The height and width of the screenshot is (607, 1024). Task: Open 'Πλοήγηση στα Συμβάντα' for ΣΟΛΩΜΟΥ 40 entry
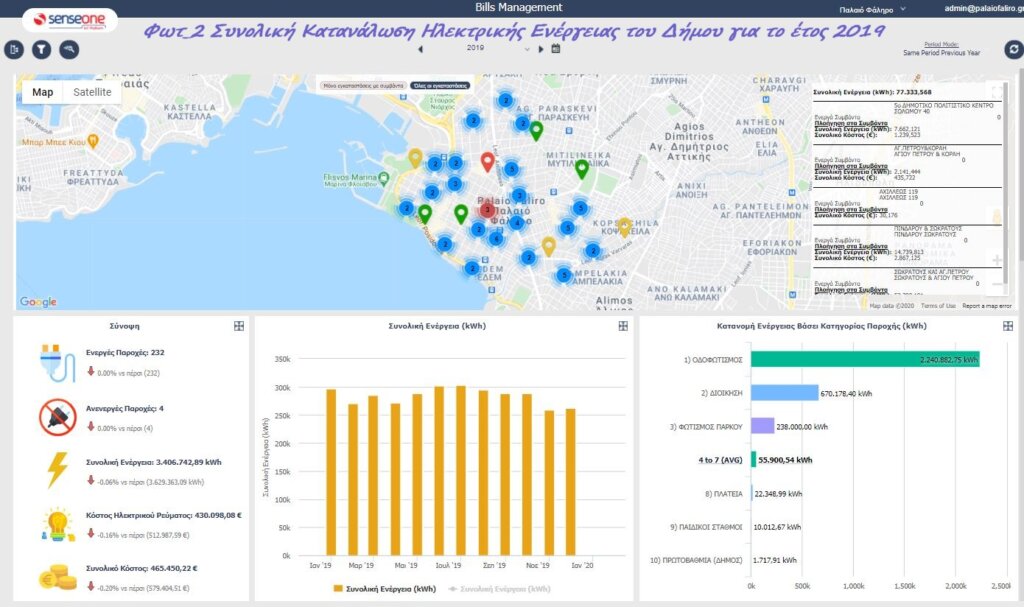[x=851, y=123]
